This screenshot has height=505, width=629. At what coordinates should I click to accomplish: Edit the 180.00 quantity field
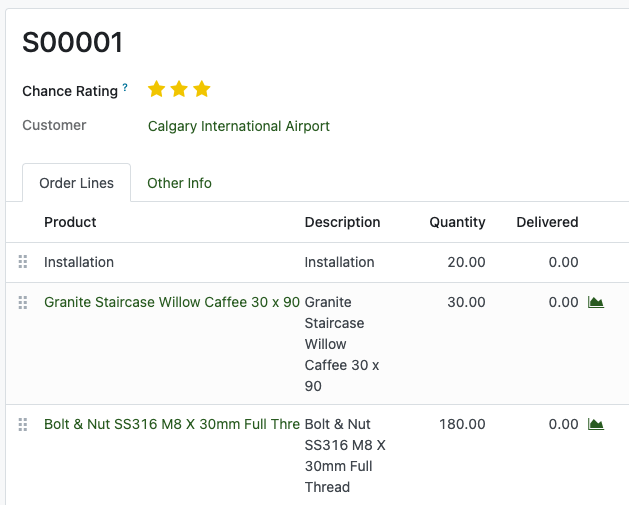tap(461, 424)
